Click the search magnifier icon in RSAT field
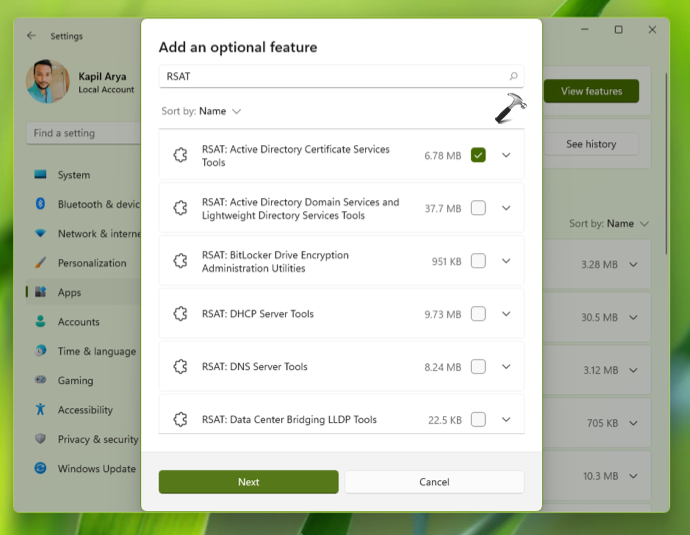This screenshot has height=535, width=690. coord(514,76)
